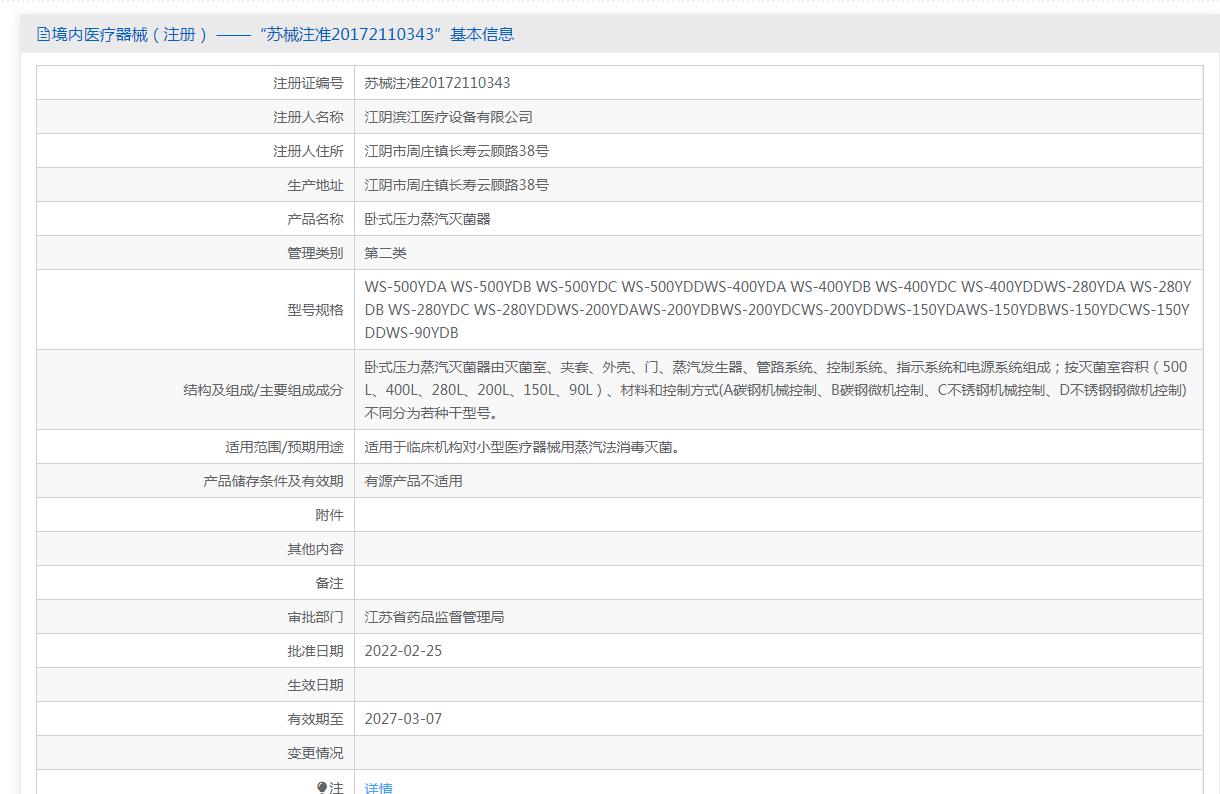Select the registration number value 苏械注准20172110343 in table

tap(437, 83)
